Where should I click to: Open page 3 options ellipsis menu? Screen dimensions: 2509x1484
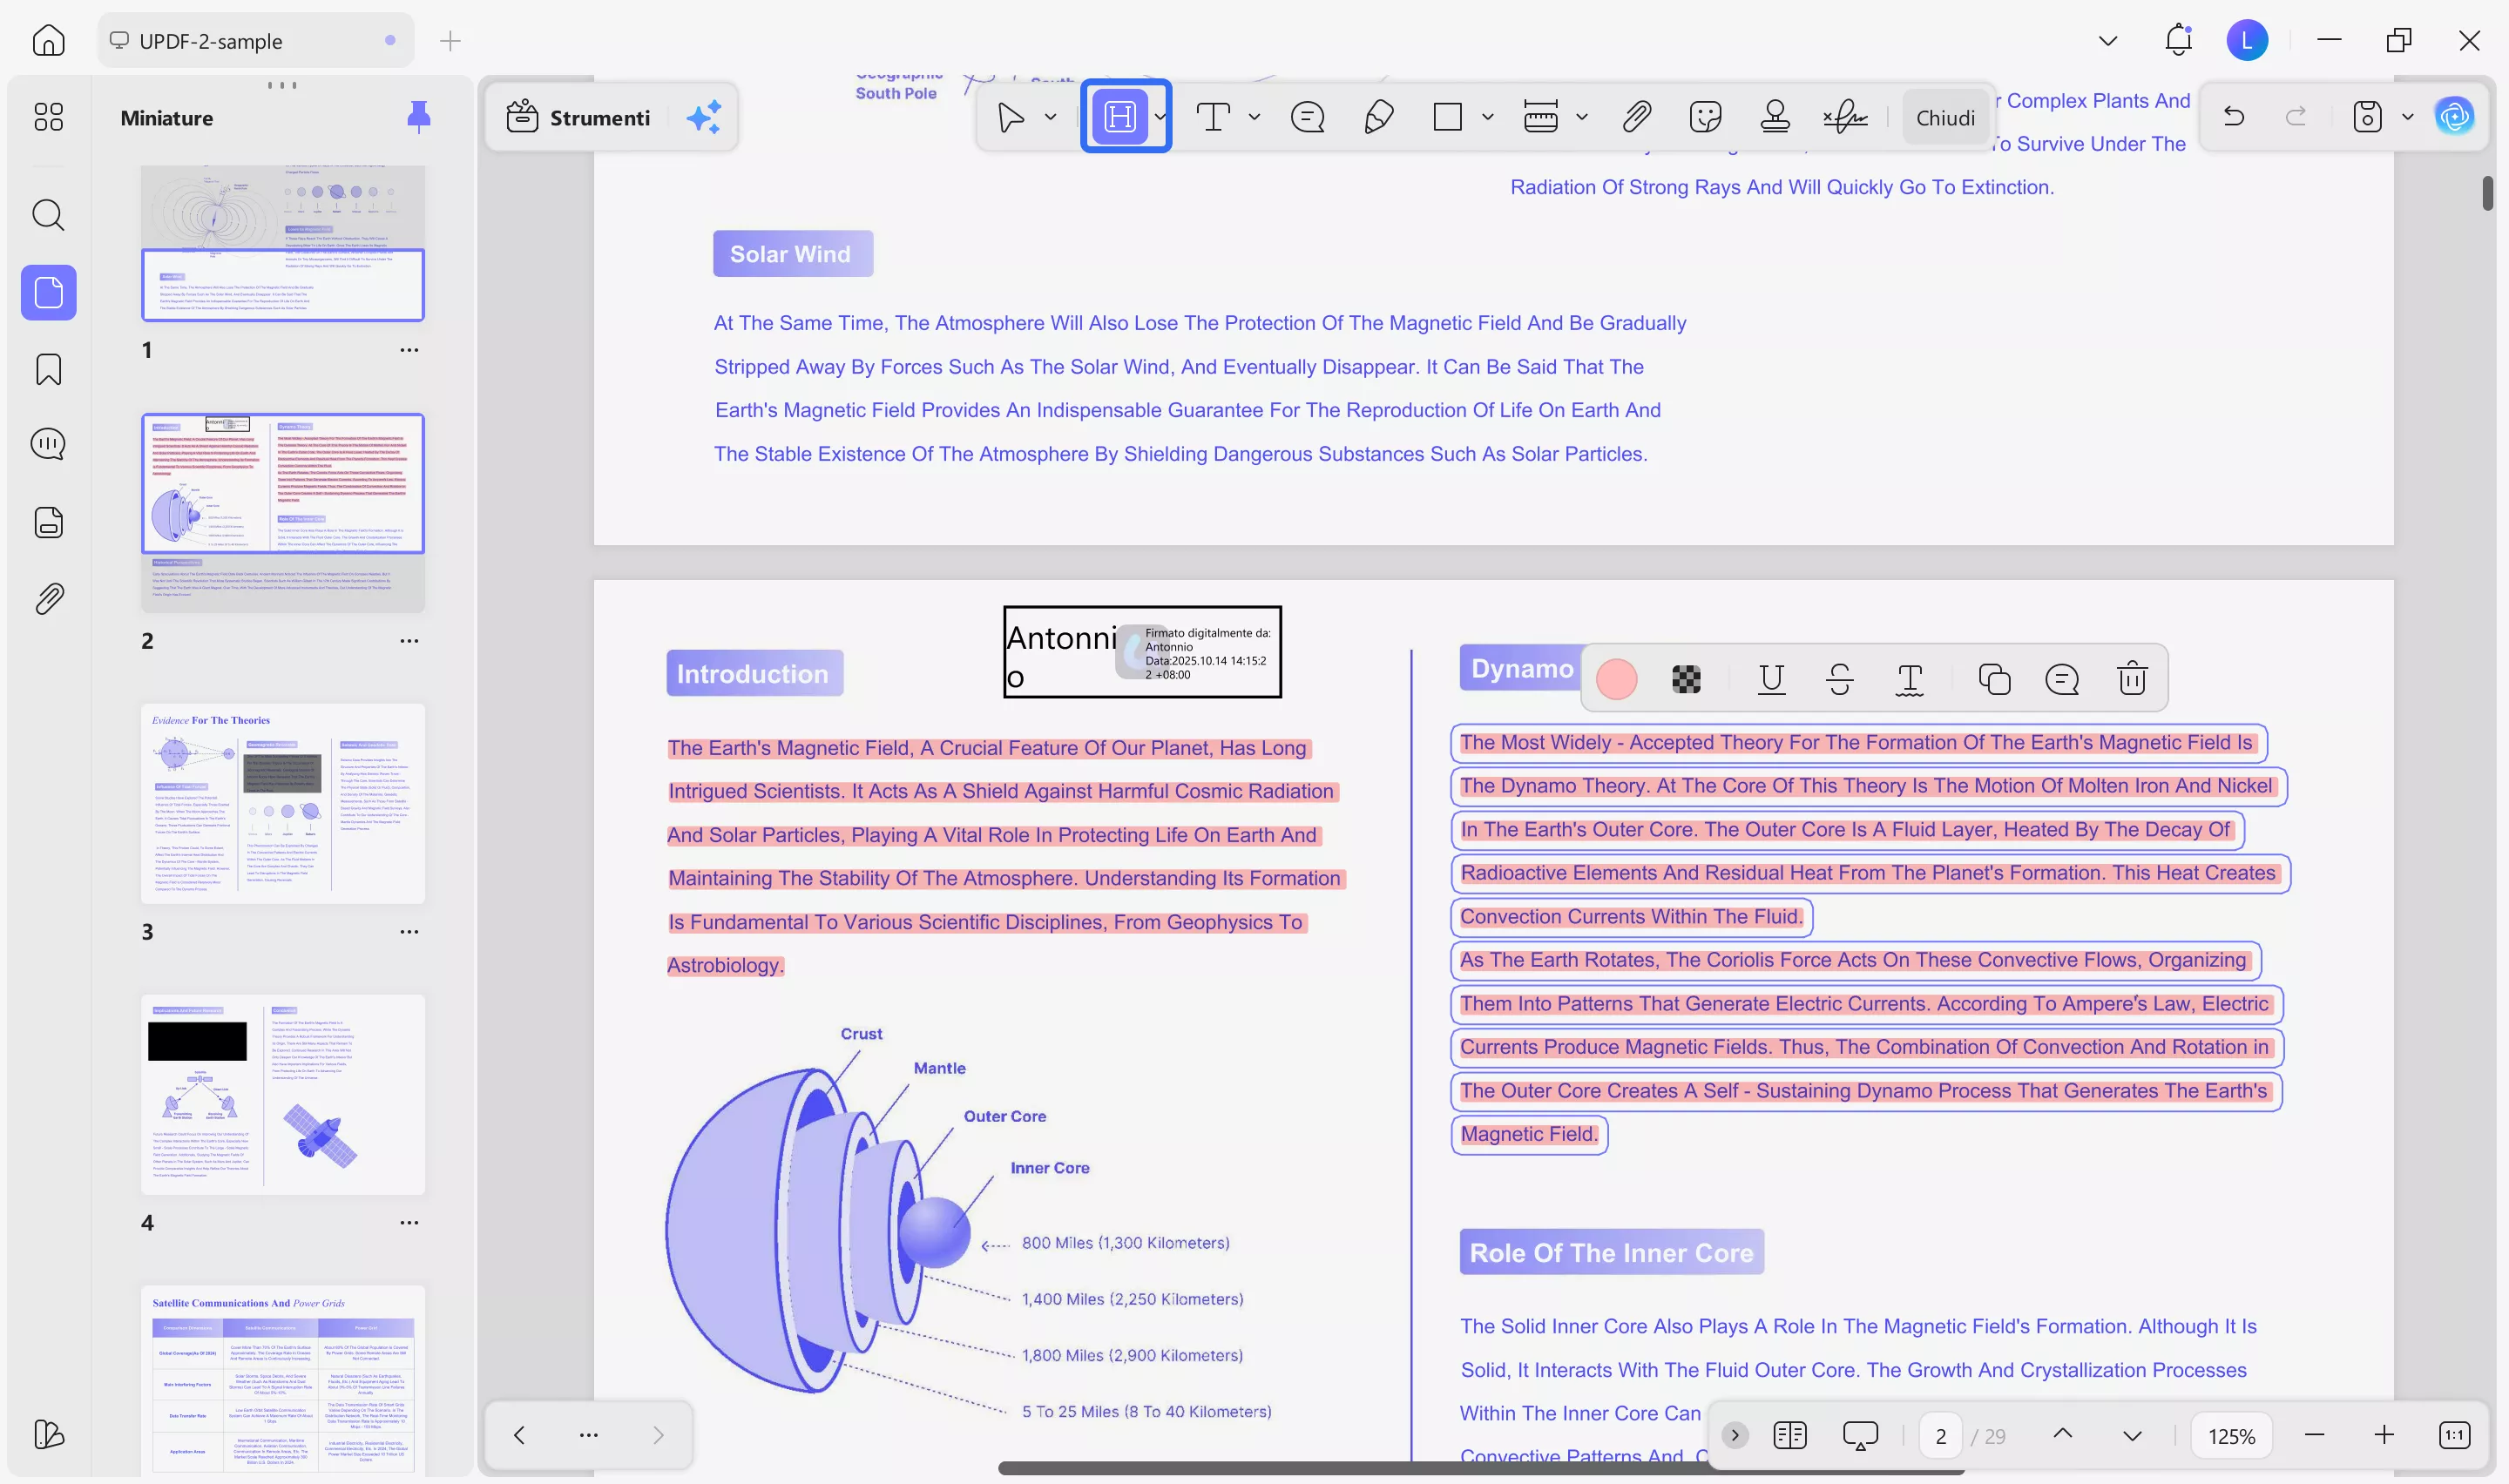[x=409, y=931]
